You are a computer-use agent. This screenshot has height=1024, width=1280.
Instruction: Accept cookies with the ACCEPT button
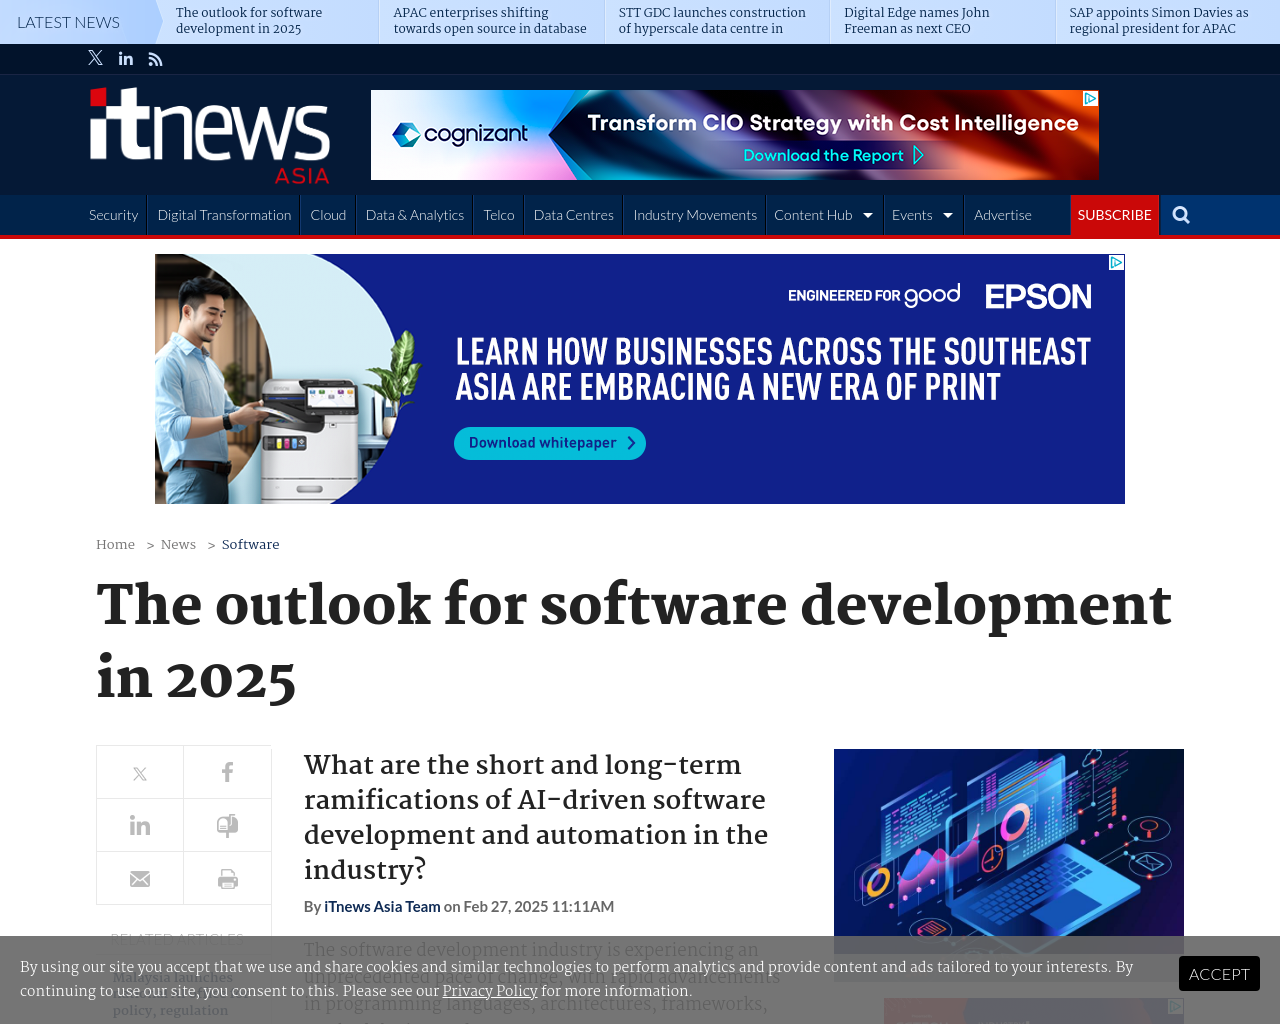click(x=1219, y=974)
